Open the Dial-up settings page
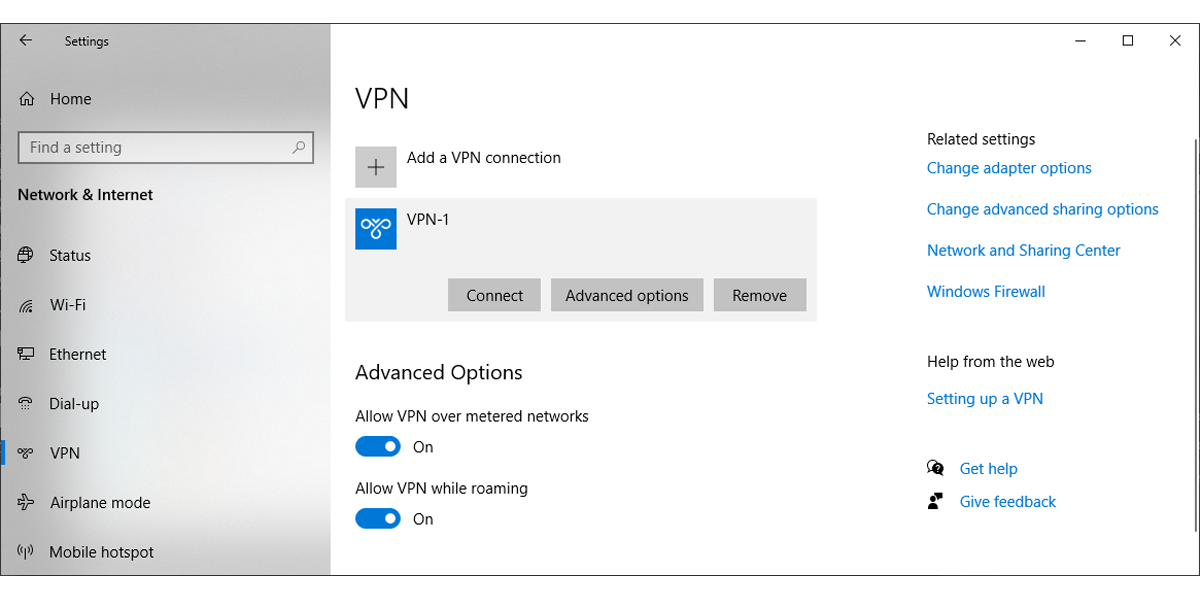1200x600 pixels. click(74, 404)
